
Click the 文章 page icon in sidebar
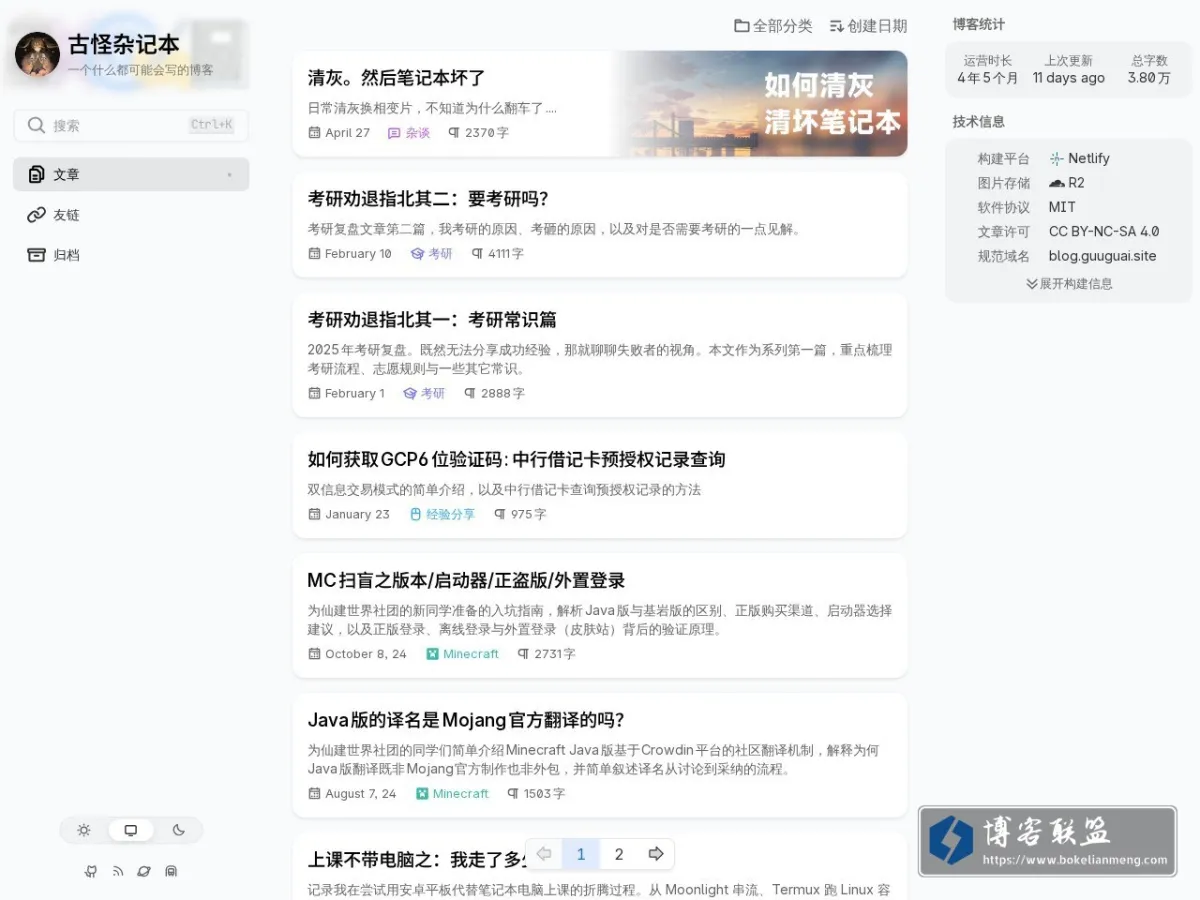36,174
